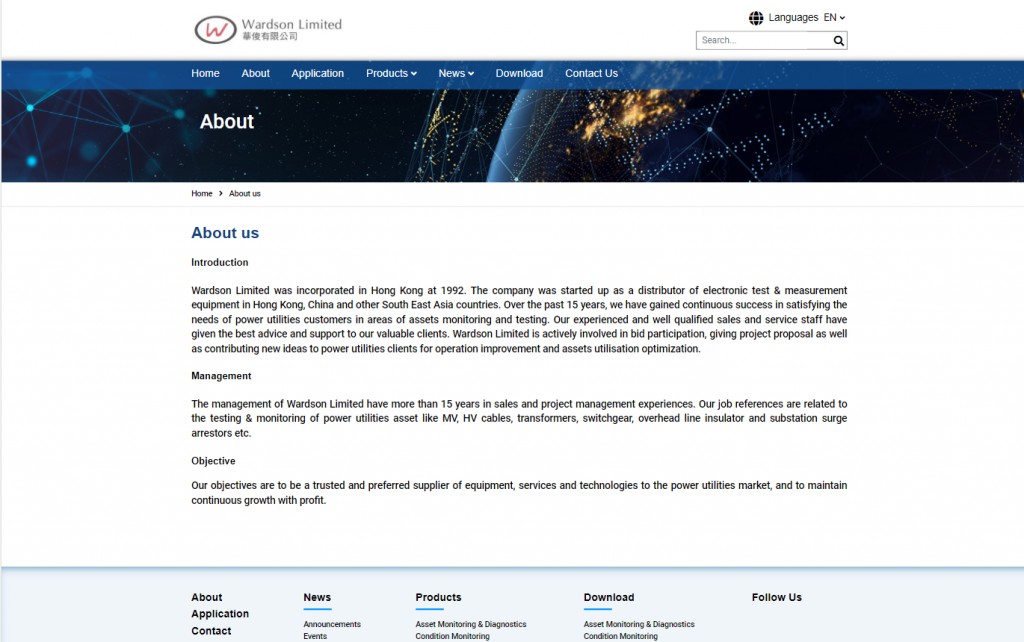Screen dimensions: 1024x642
Task: Expand the News navigation menu
Action: (x=455, y=73)
